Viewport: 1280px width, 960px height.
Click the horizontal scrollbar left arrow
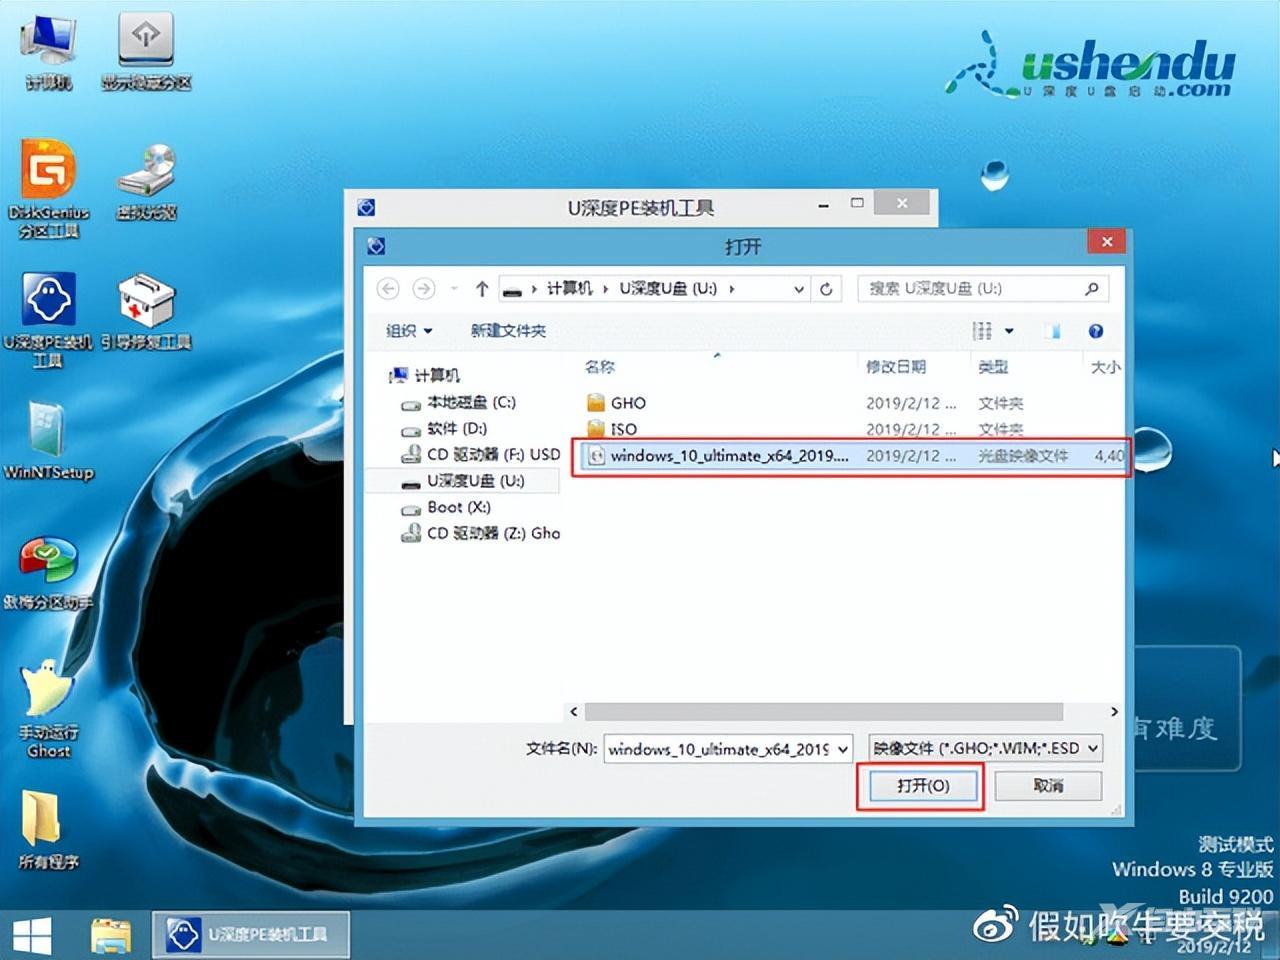point(573,712)
